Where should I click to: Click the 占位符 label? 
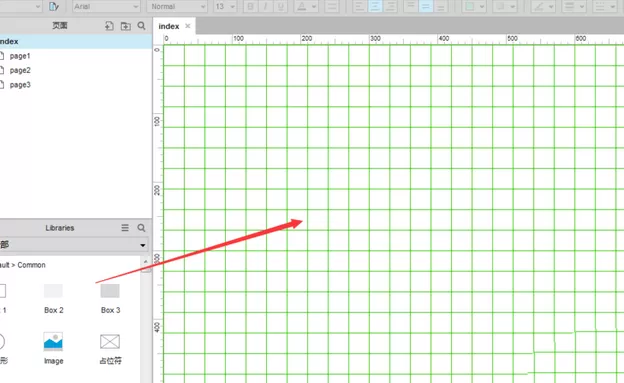[110, 361]
